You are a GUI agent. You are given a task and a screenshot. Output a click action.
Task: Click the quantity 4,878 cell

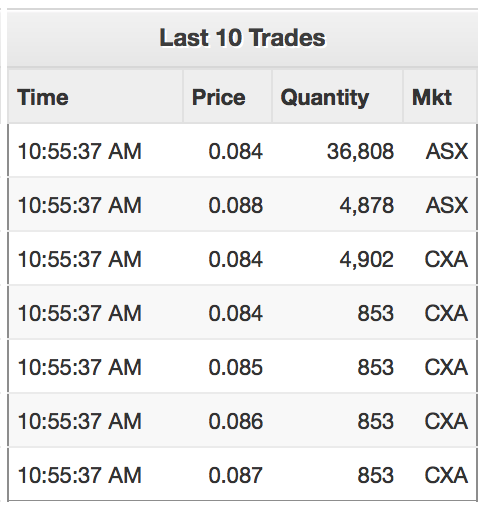point(367,205)
